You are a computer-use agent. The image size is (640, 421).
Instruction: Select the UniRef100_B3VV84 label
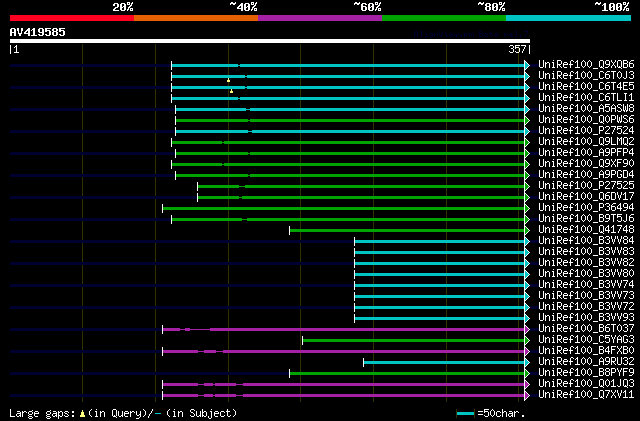[586, 241]
